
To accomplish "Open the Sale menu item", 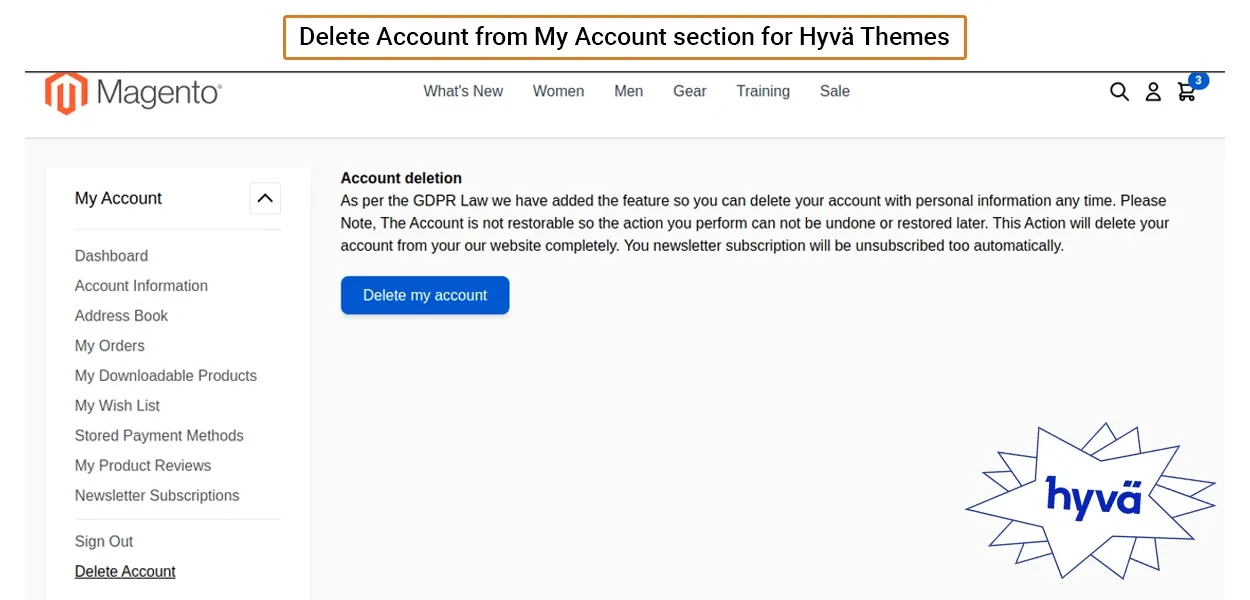I will pos(834,91).
